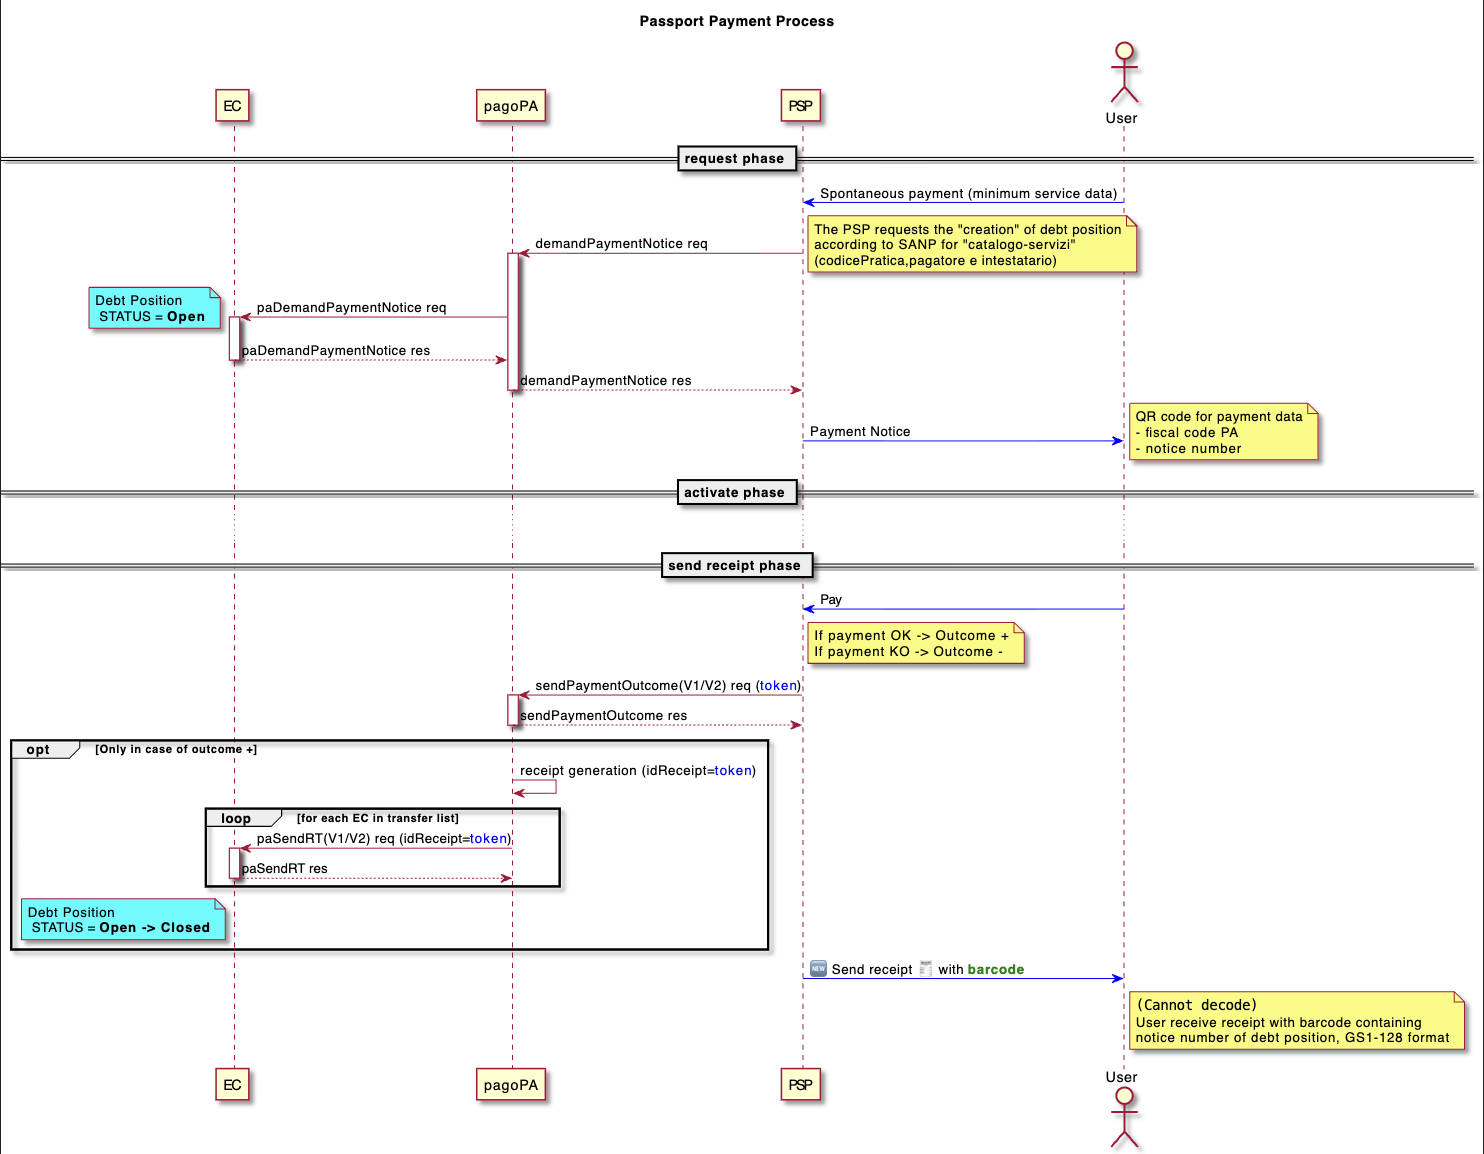Viewport: 1484px width, 1154px height.
Task: Click the bottom pagoPA participant box
Action: 511,1085
